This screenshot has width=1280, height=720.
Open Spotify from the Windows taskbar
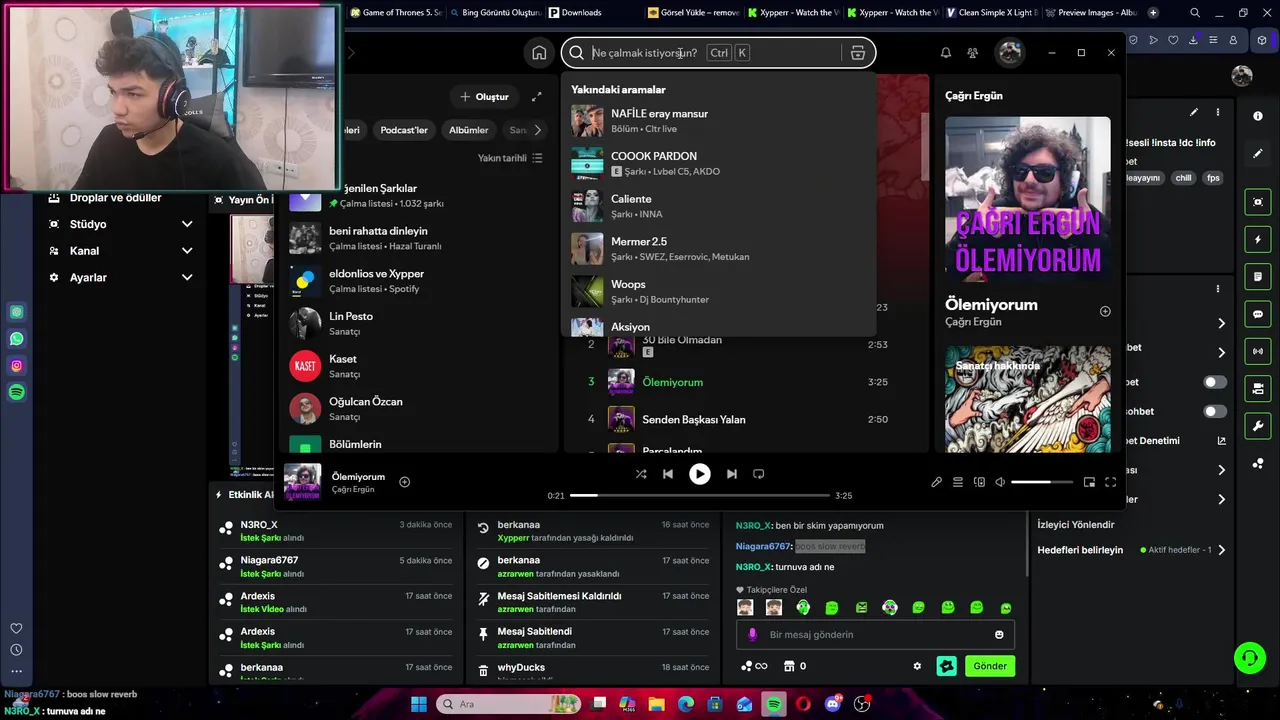click(774, 704)
